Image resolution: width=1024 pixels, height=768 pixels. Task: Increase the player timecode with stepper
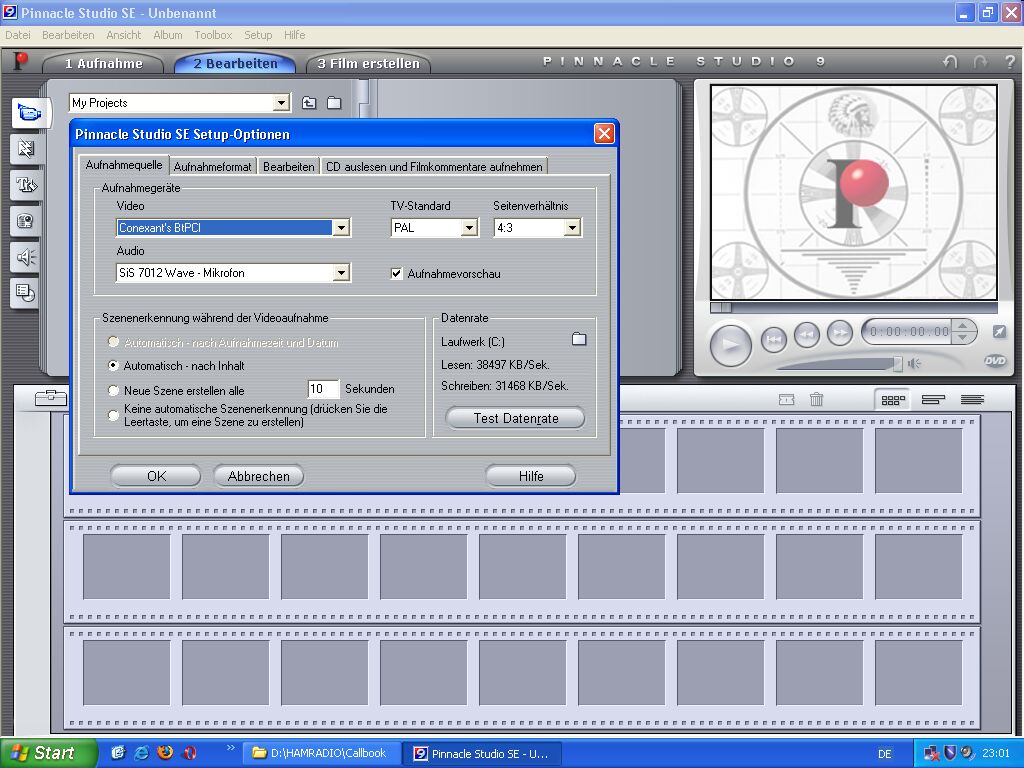pyautogui.click(x=962, y=326)
